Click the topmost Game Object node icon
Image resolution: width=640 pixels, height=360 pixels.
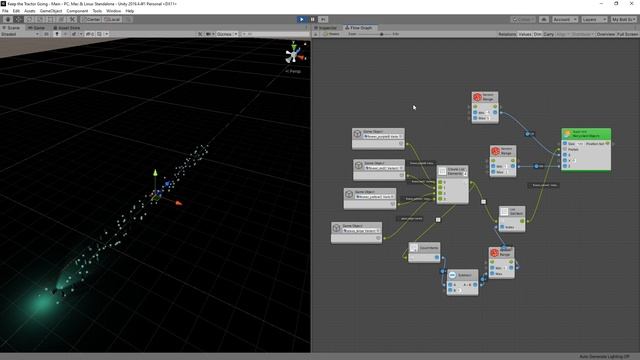tap(358, 133)
